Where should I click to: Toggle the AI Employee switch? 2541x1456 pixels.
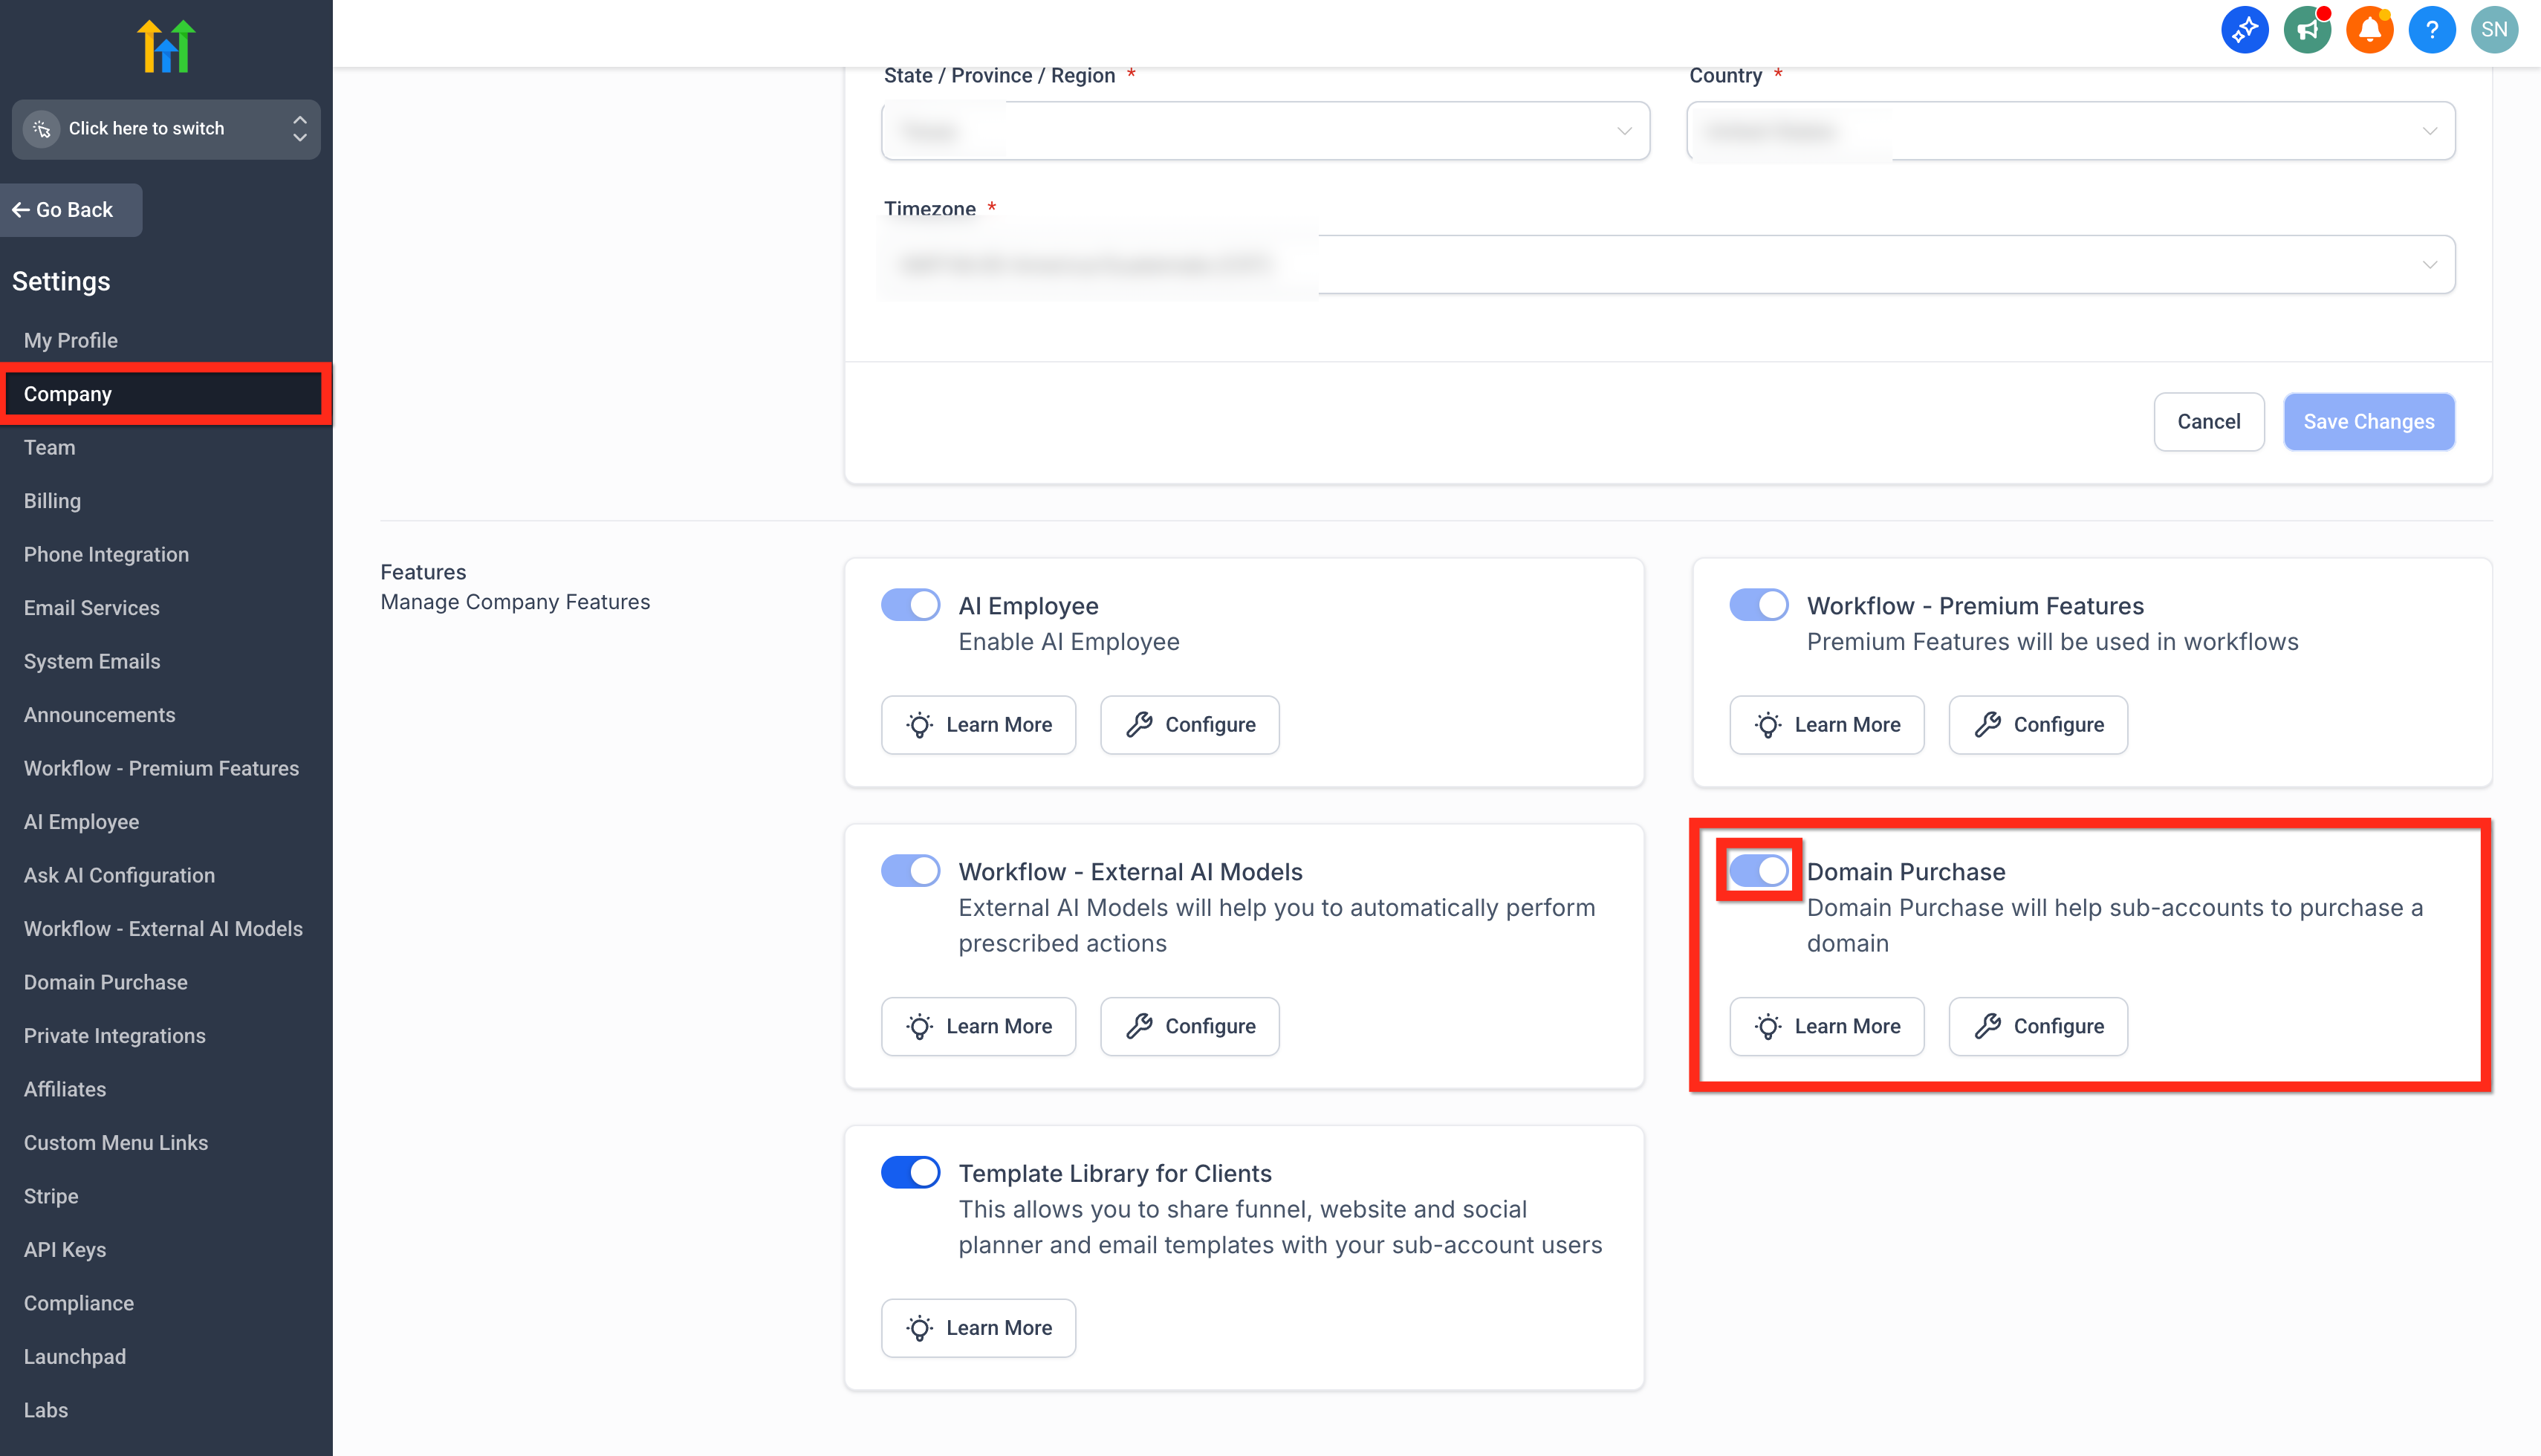[910, 605]
